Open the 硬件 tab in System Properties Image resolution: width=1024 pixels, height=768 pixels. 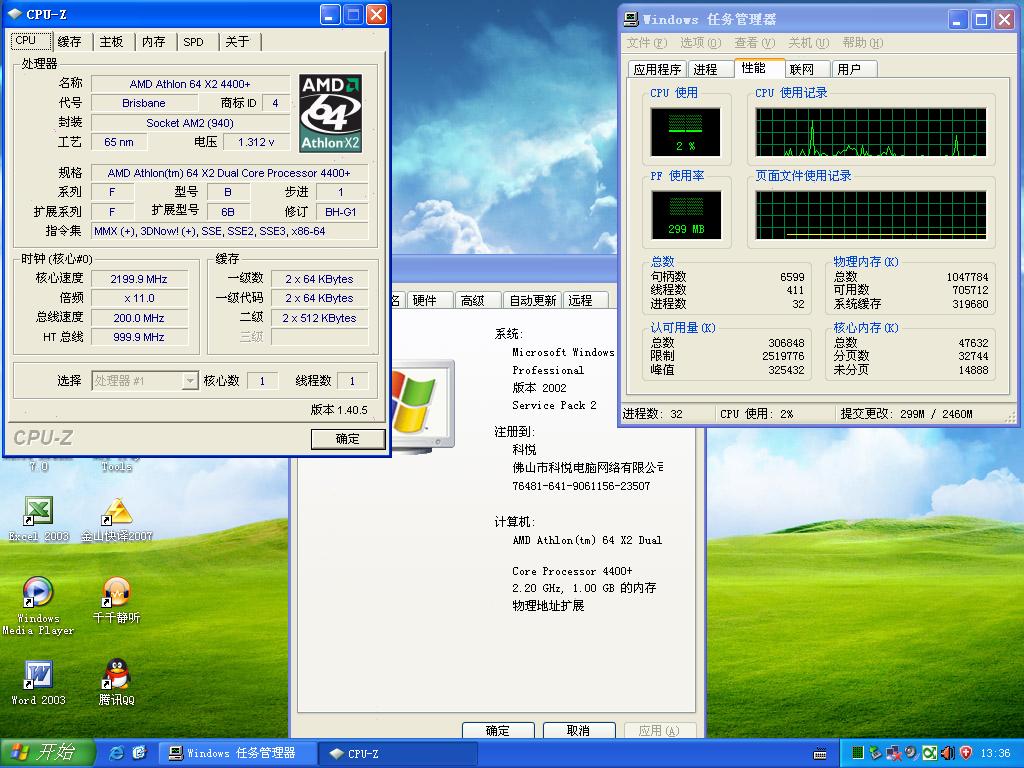point(424,300)
